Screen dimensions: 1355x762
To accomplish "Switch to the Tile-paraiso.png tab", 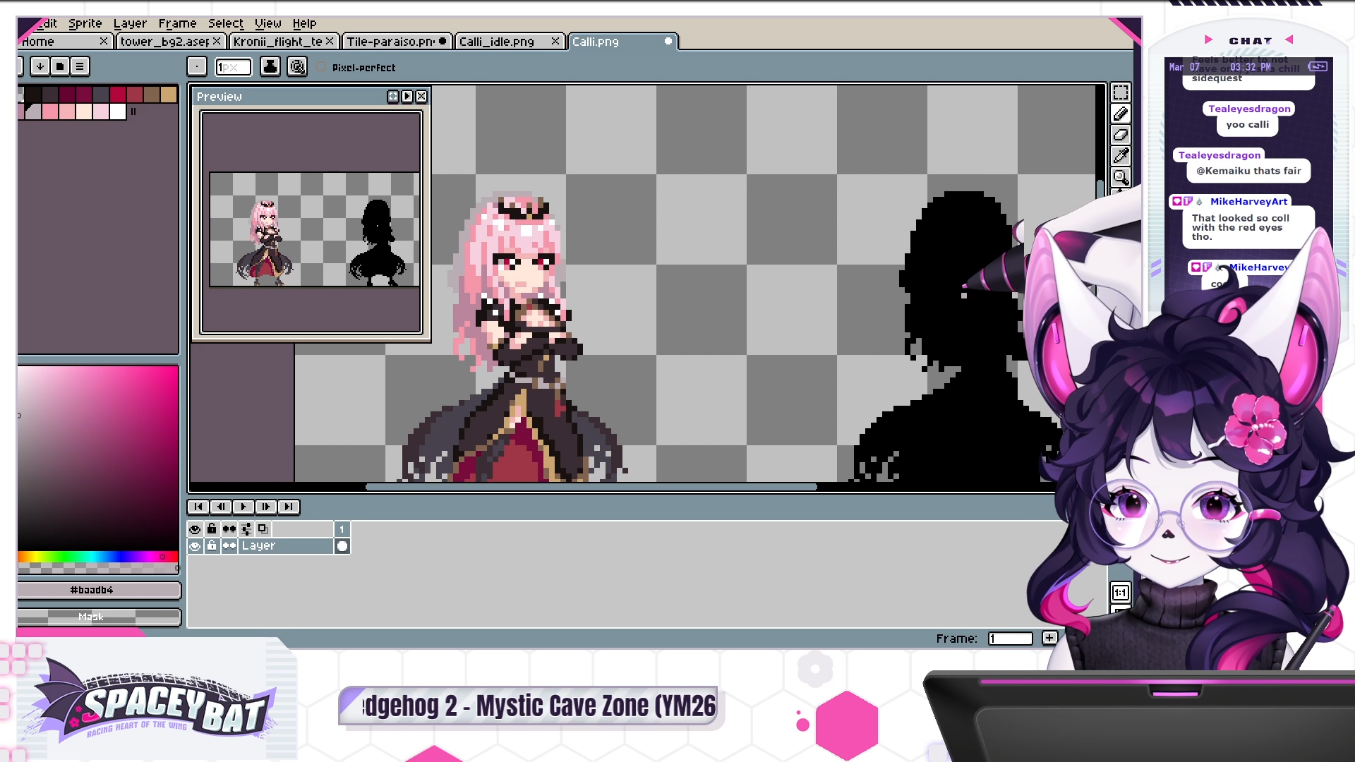I will pyautogui.click(x=396, y=41).
